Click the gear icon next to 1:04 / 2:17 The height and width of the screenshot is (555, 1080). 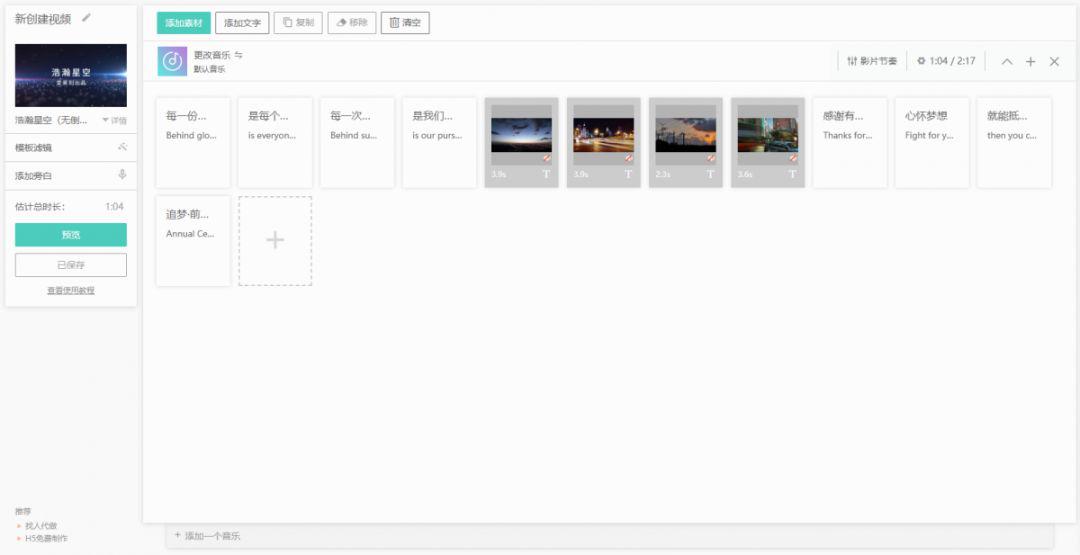[921, 61]
